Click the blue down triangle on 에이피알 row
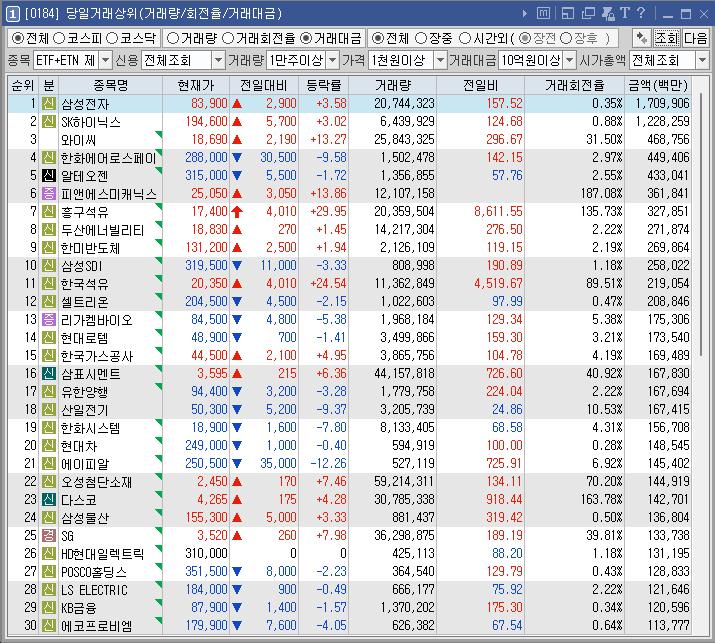Image resolution: width=715 pixels, height=643 pixels. [x=237, y=463]
